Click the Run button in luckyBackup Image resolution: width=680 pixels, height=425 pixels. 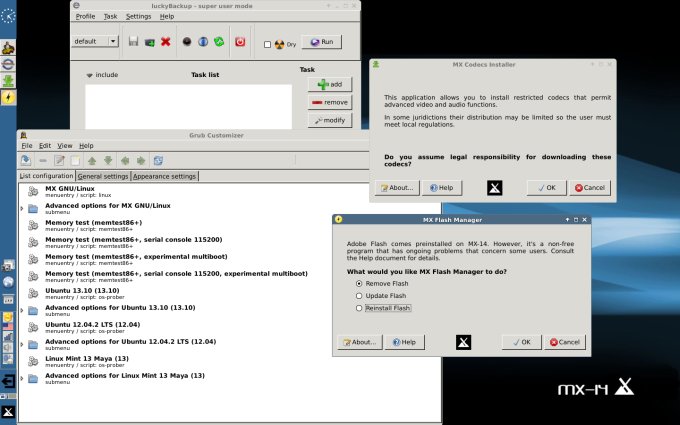tap(322, 42)
